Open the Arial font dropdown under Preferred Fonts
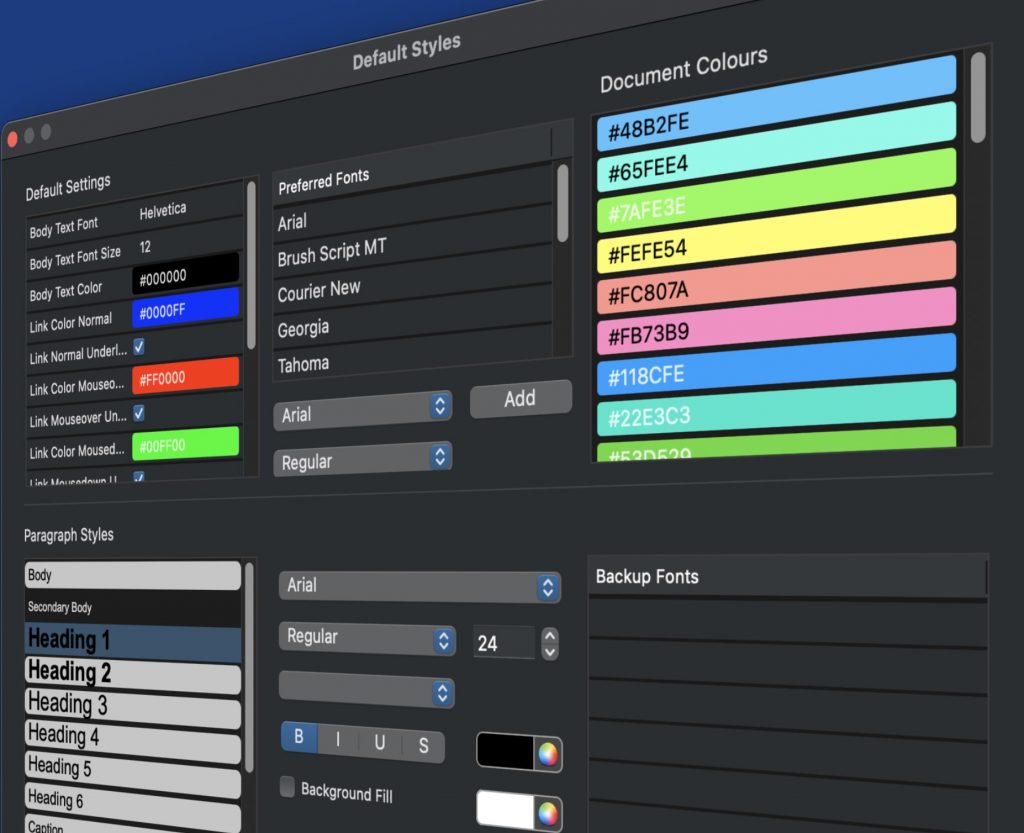This screenshot has height=833, width=1024. [362, 406]
